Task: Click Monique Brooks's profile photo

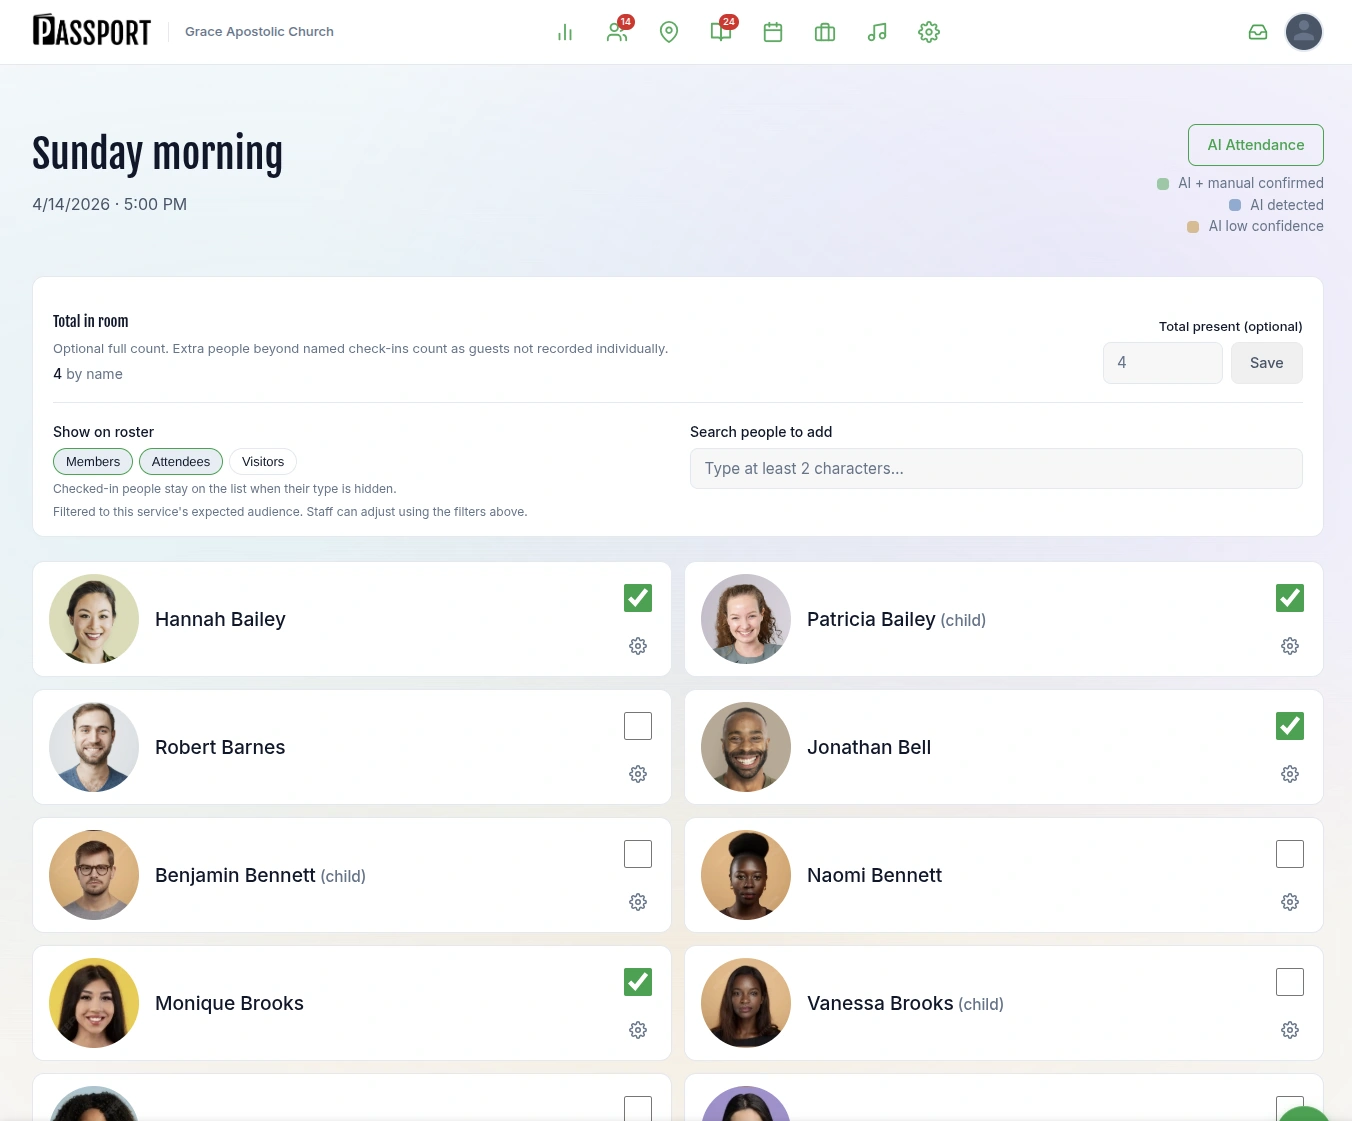Action: point(94,1003)
